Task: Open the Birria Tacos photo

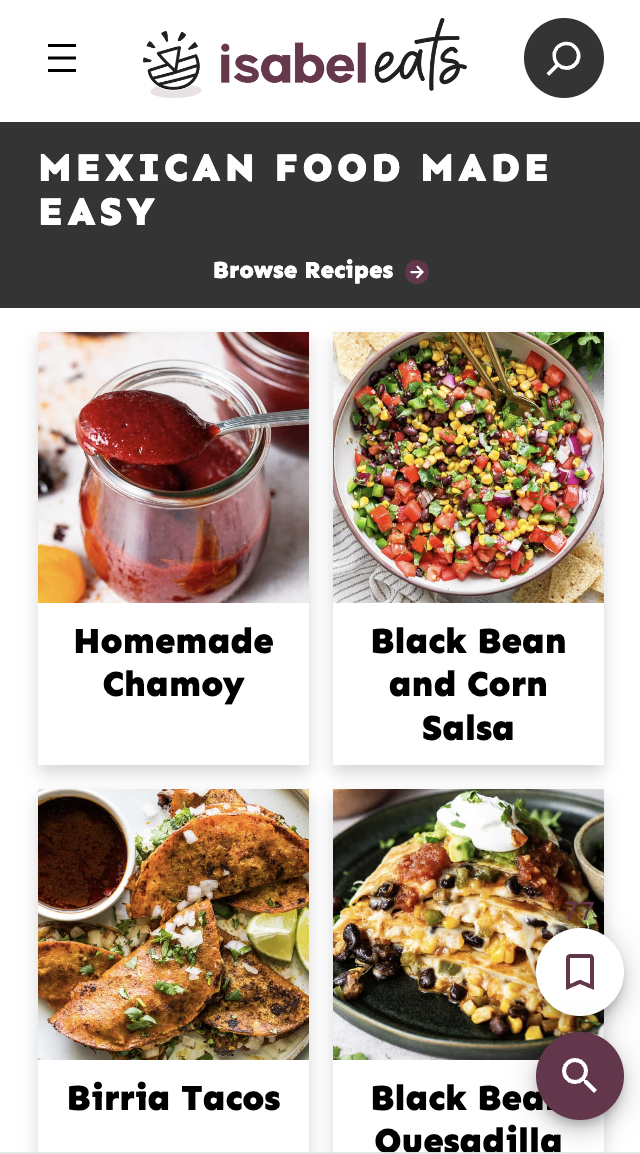Action: tap(174, 924)
